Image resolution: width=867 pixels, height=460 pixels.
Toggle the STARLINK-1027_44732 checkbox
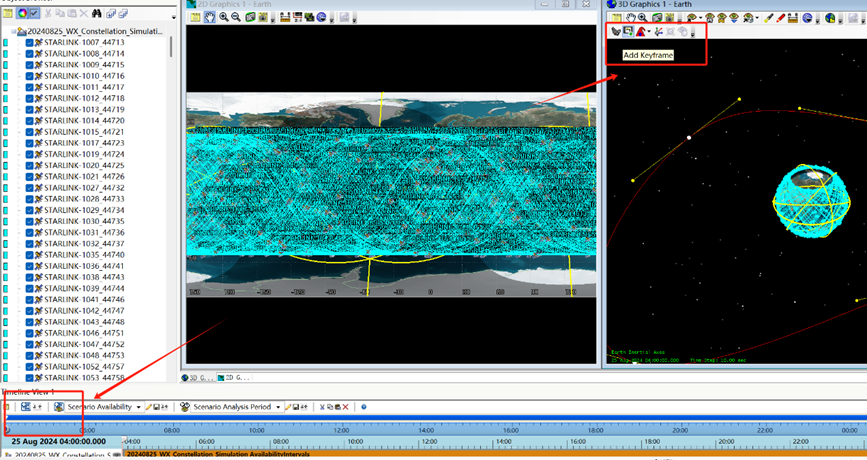pyautogui.click(x=29, y=188)
